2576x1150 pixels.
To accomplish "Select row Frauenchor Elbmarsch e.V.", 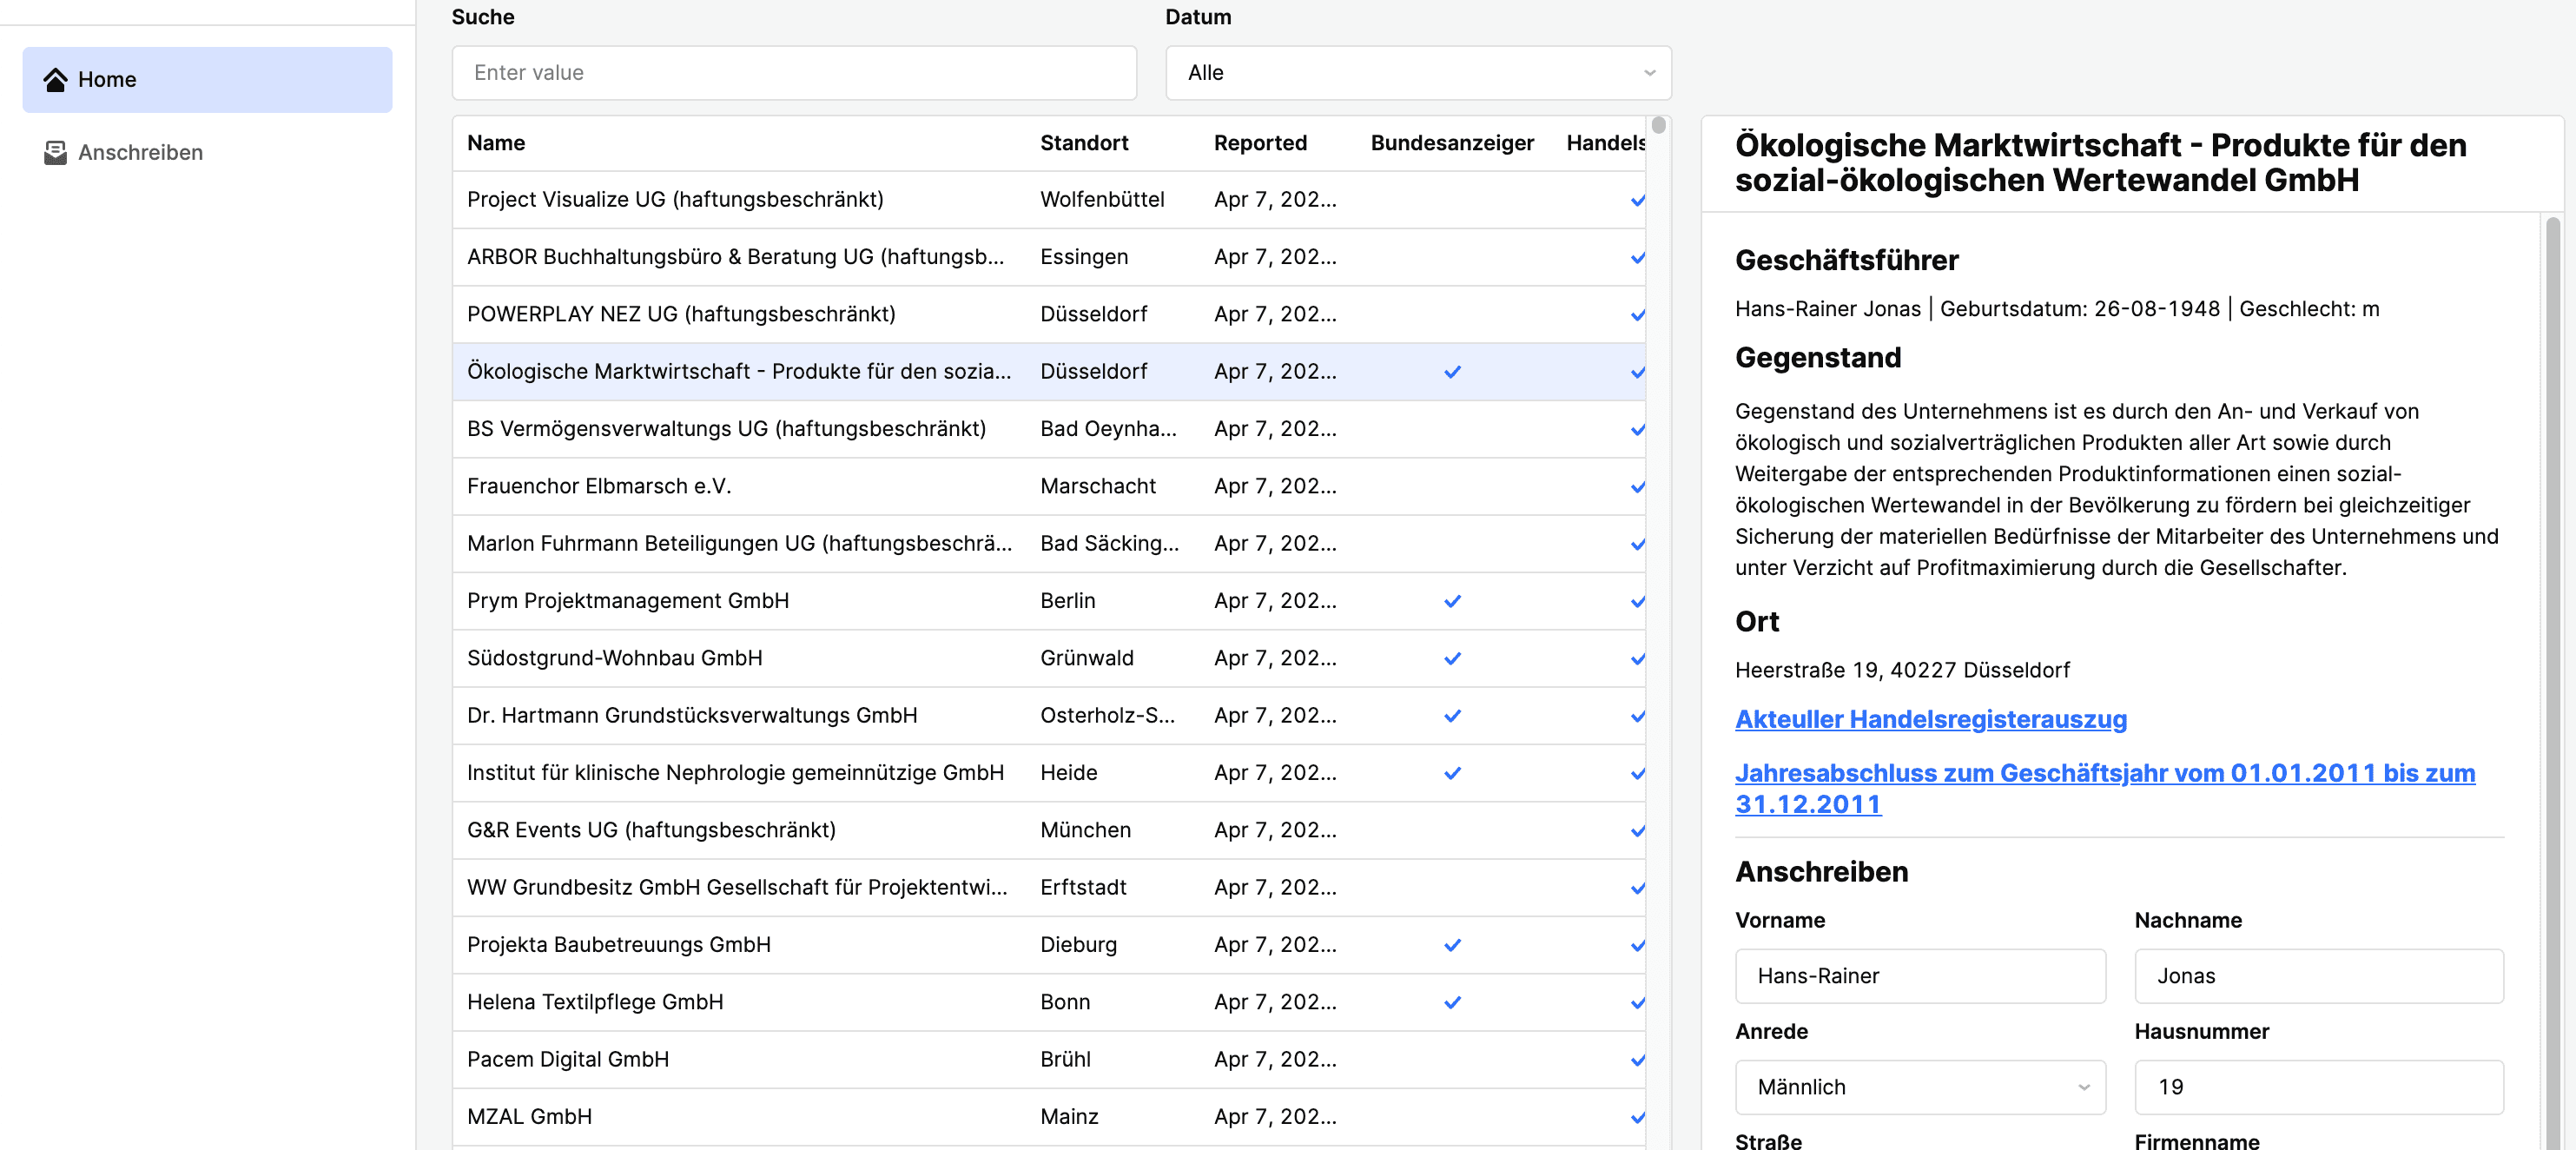I will point(1049,486).
